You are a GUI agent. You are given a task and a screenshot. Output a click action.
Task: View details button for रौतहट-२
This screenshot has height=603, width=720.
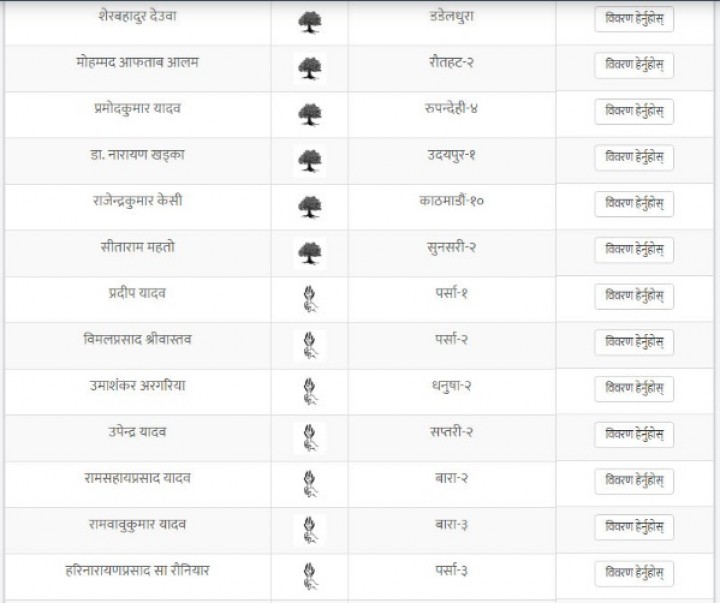[x=634, y=65]
